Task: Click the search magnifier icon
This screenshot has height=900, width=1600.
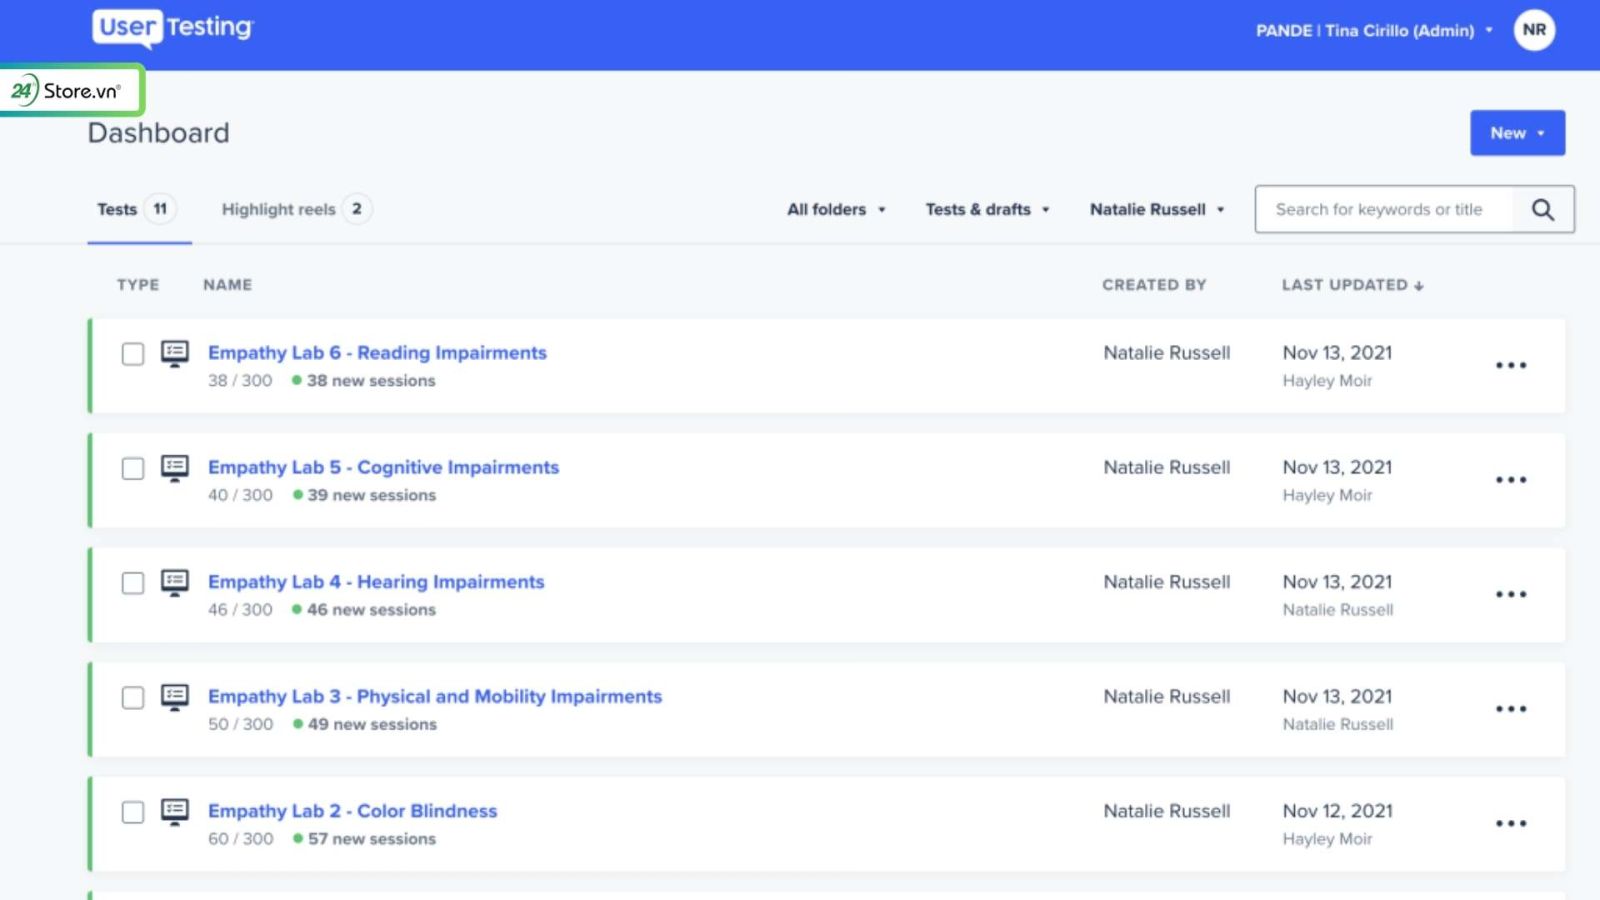Action: tap(1543, 209)
